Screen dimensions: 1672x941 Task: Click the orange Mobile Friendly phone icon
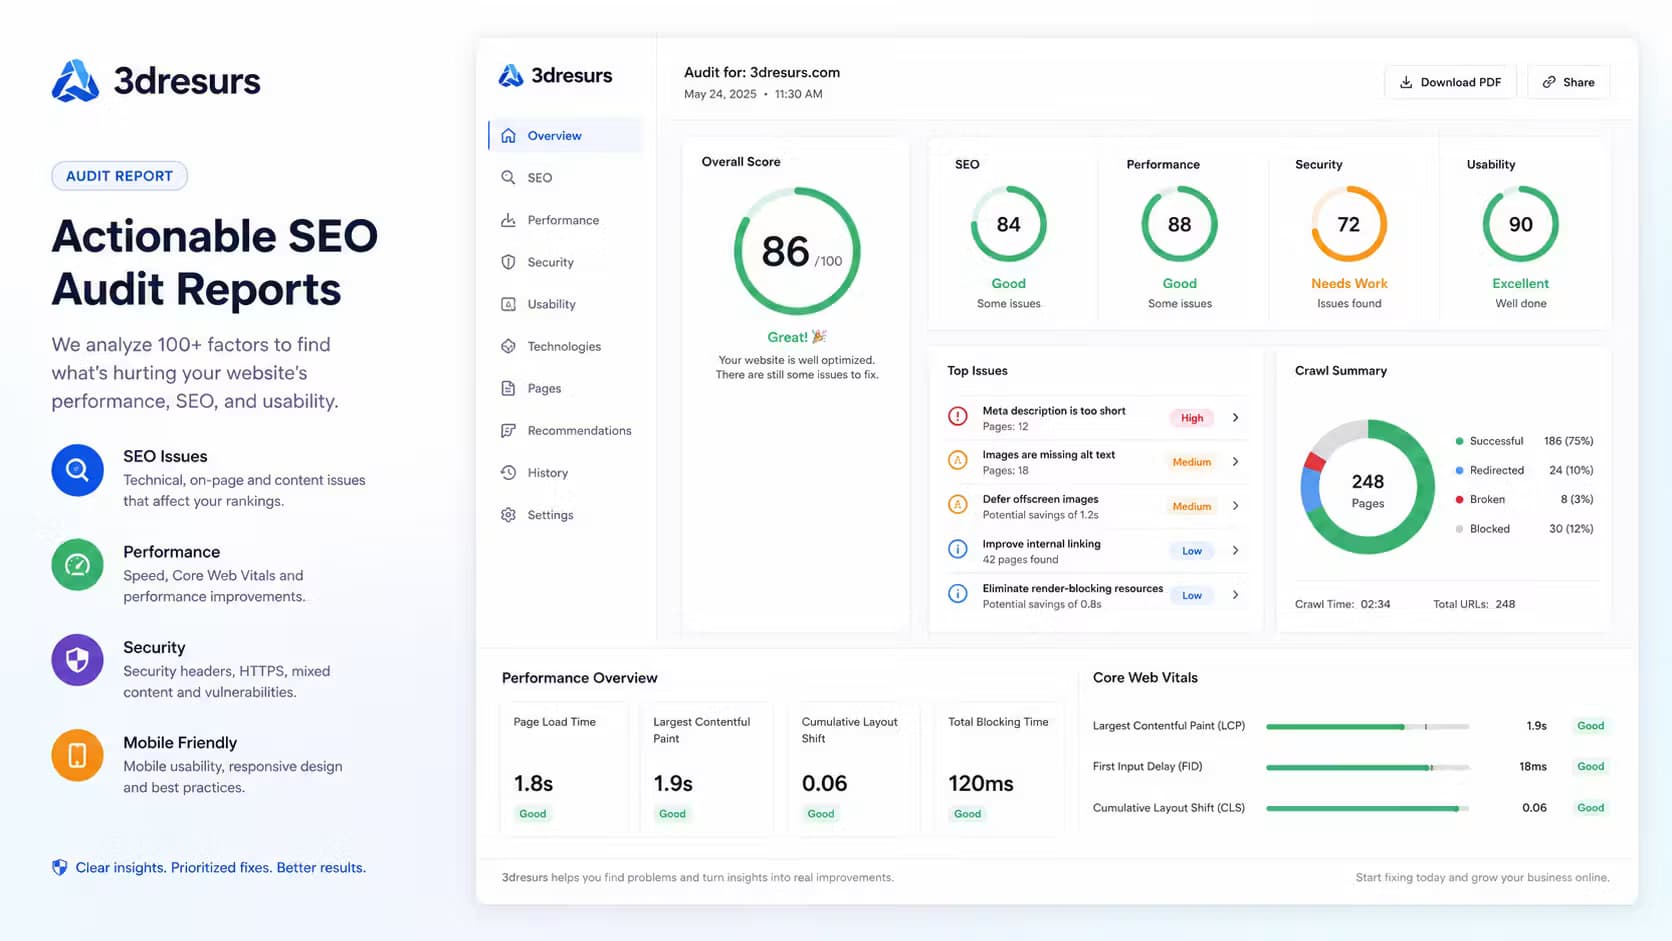tap(77, 755)
